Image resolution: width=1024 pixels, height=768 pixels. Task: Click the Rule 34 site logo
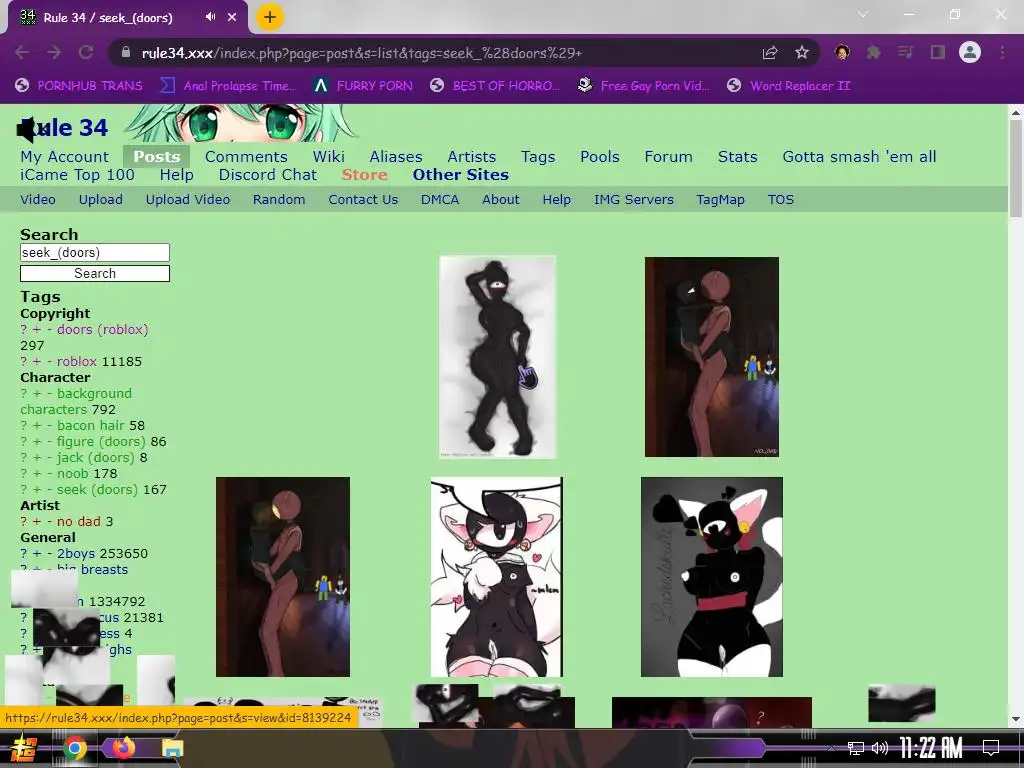click(64, 128)
